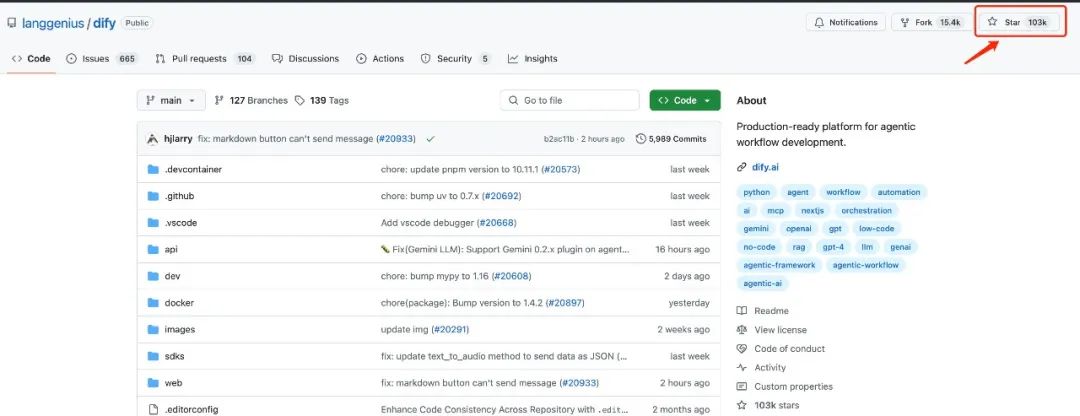The image size is (1080, 416).
Task: Switch to the Issues tab
Action: tap(102, 59)
